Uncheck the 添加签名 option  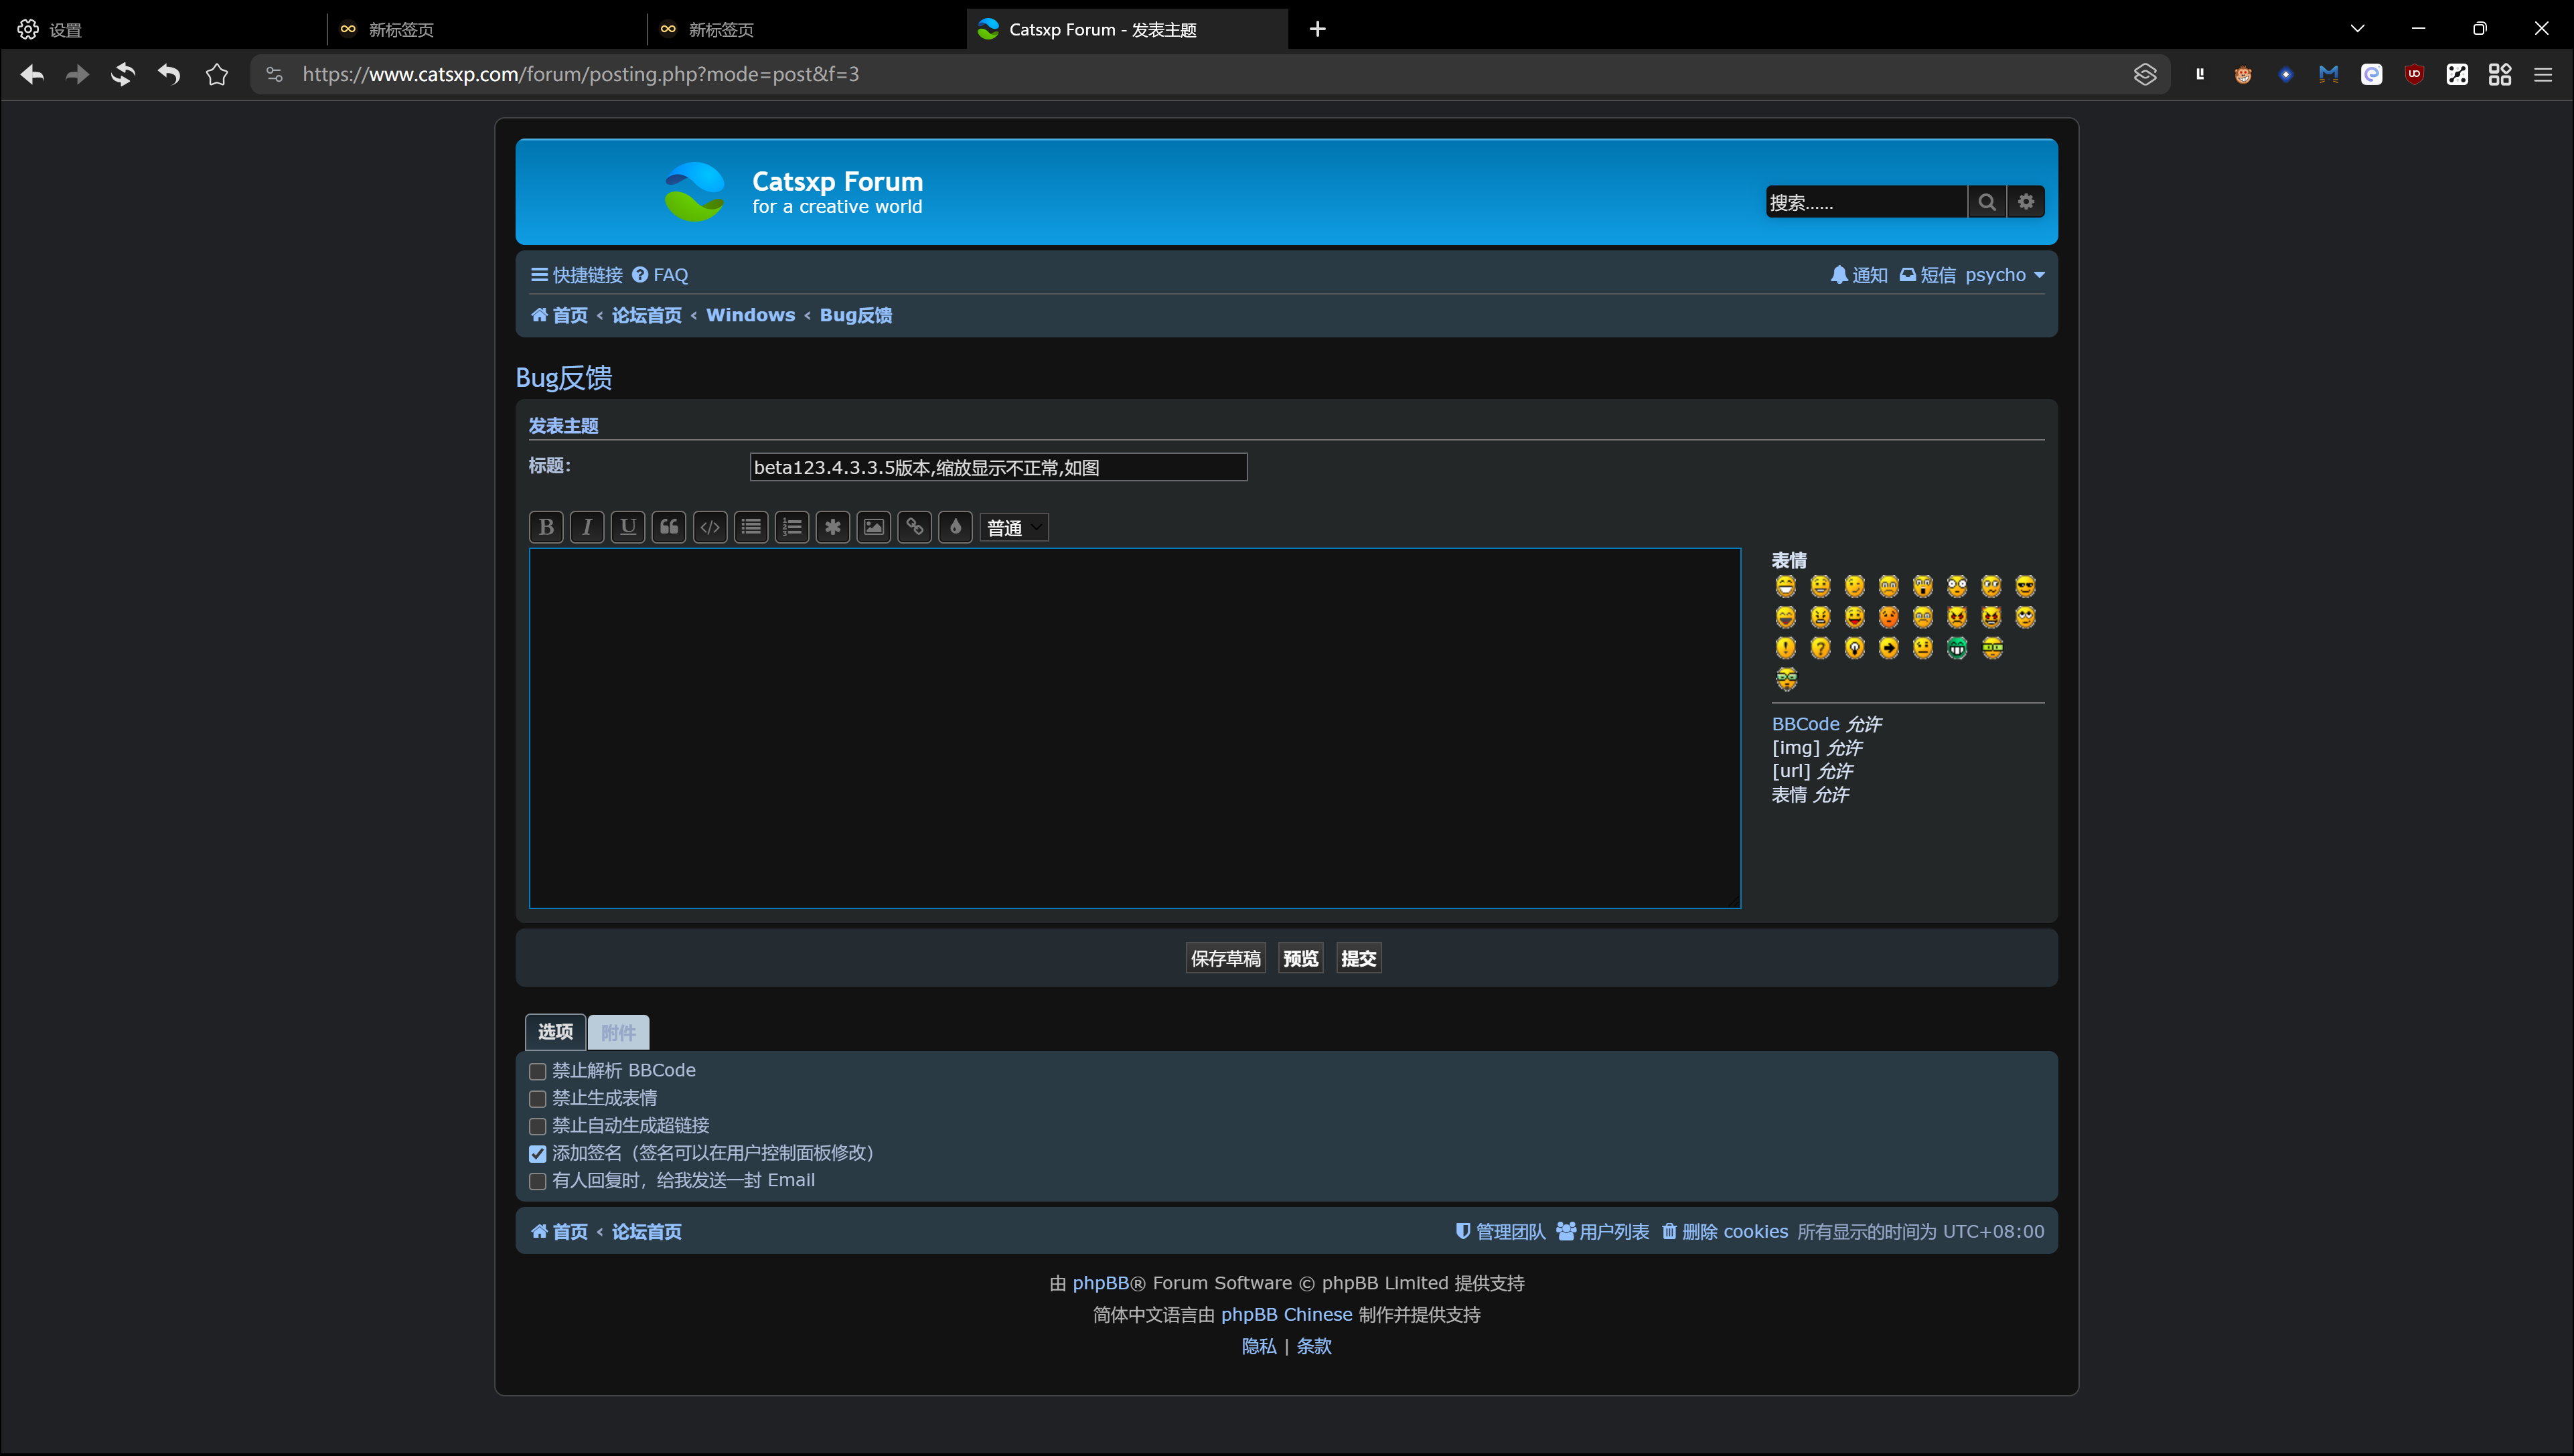(538, 1154)
